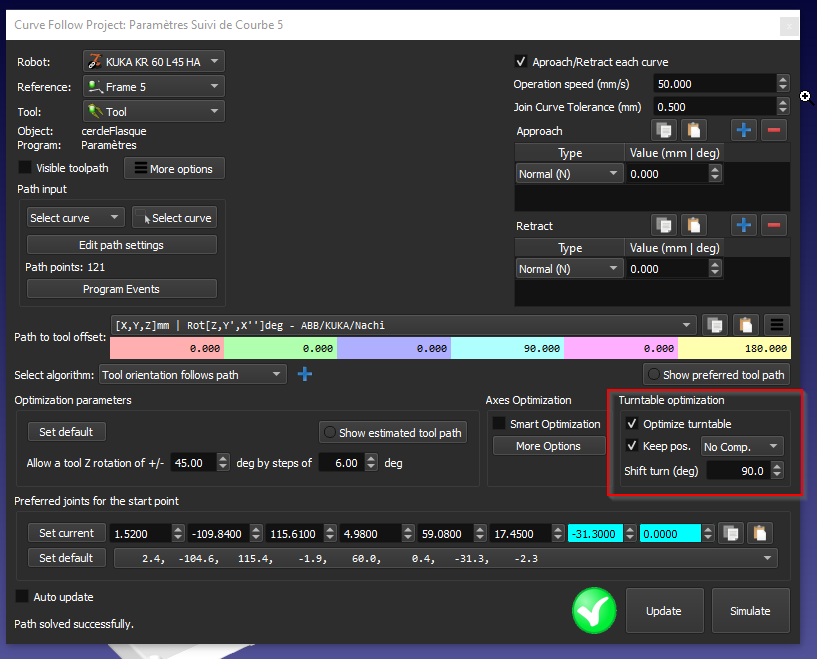Remove the Retract movement with minus icon
The image size is (817, 659).
774,225
